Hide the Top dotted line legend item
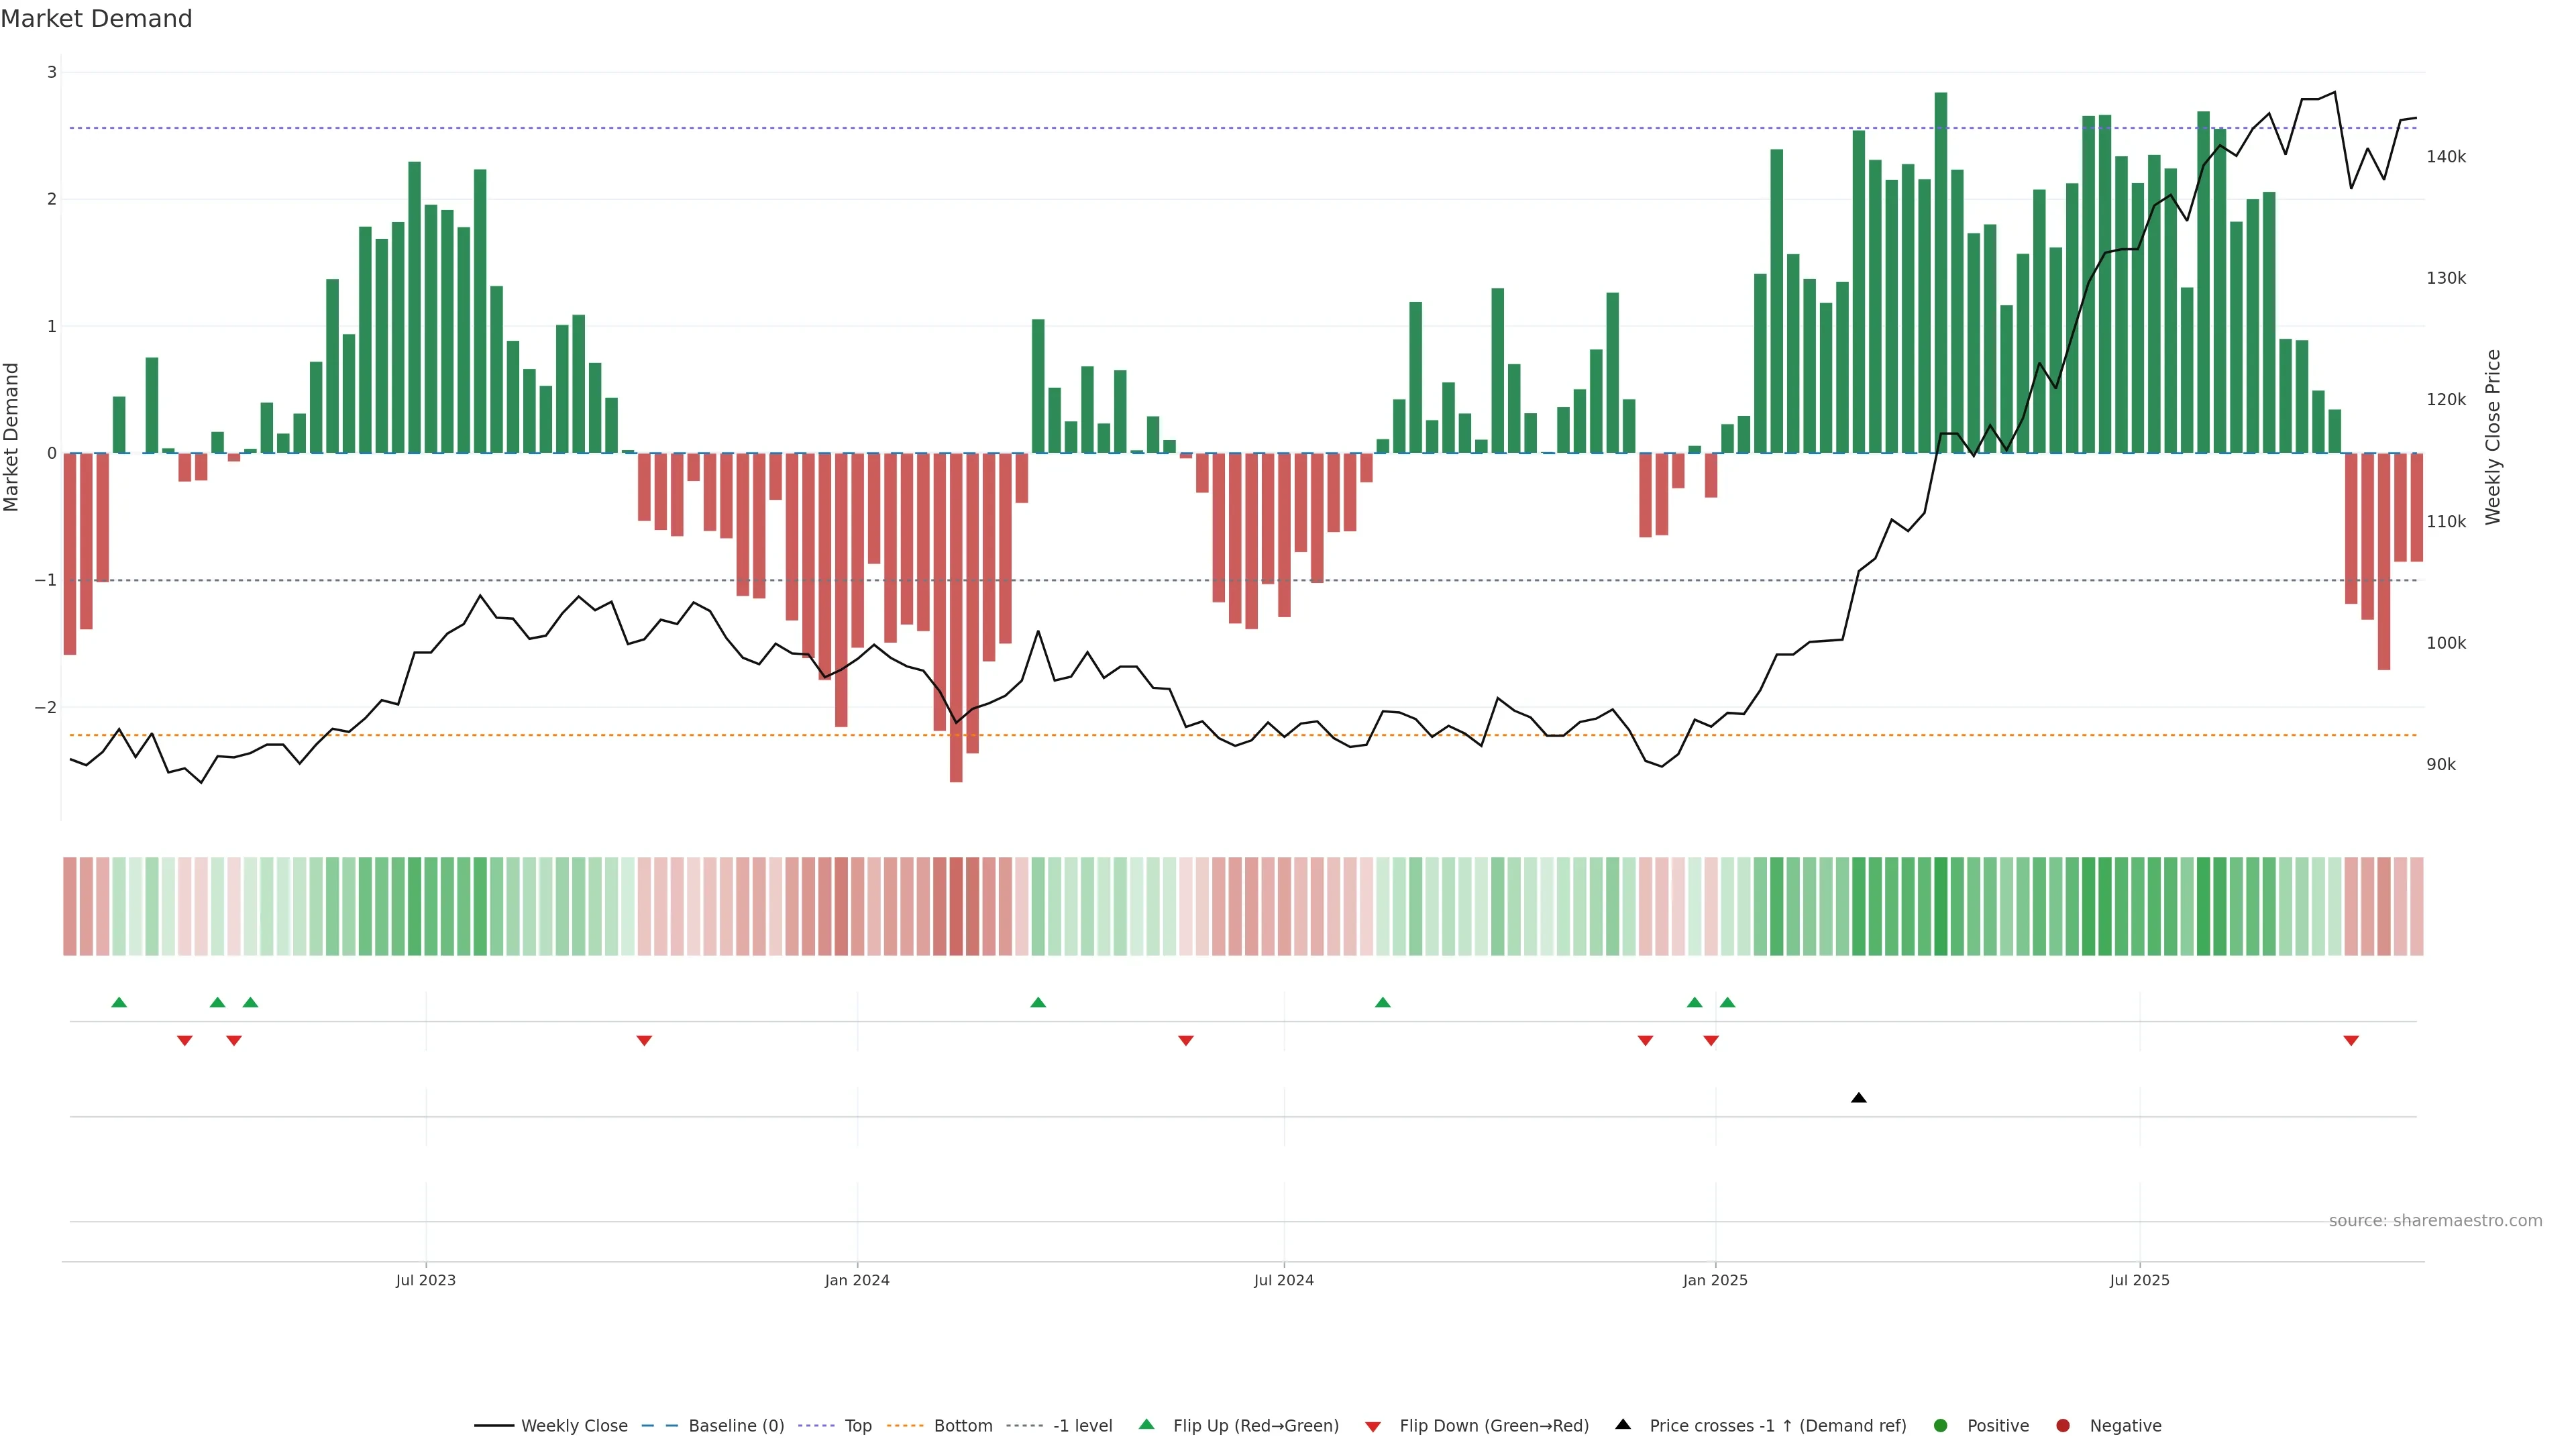 pyautogui.click(x=857, y=1425)
